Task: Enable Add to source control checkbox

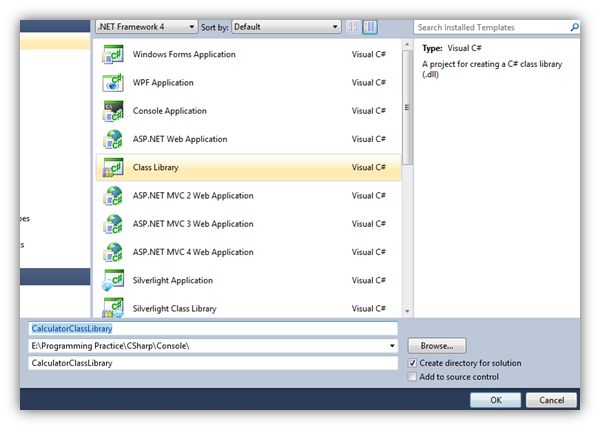Action: point(412,377)
